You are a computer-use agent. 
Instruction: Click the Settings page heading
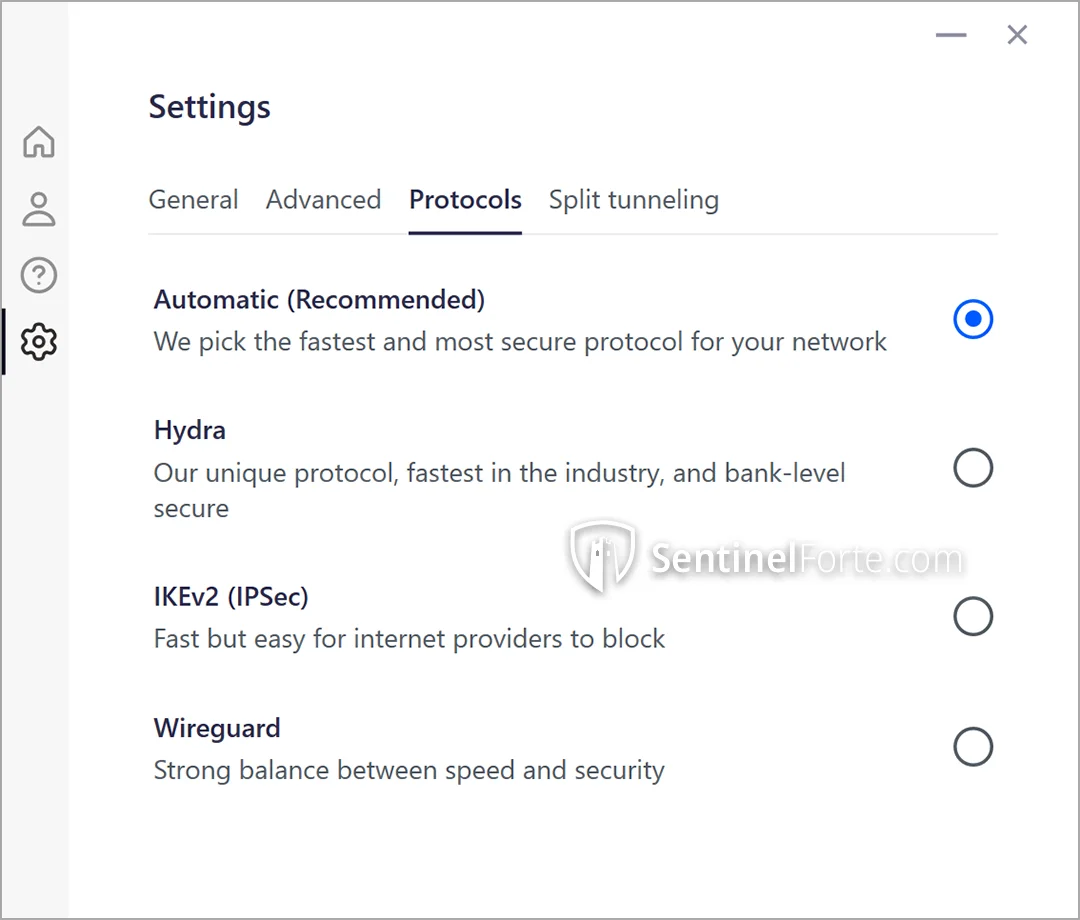(x=210, y=107)
